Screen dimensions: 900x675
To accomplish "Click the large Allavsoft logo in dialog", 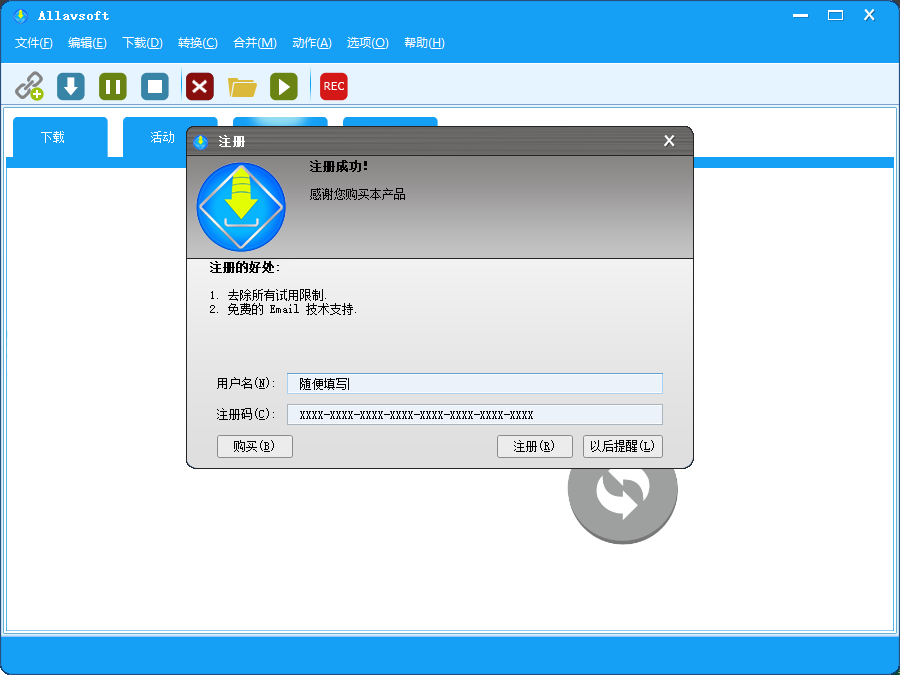I will click(241, 207).
